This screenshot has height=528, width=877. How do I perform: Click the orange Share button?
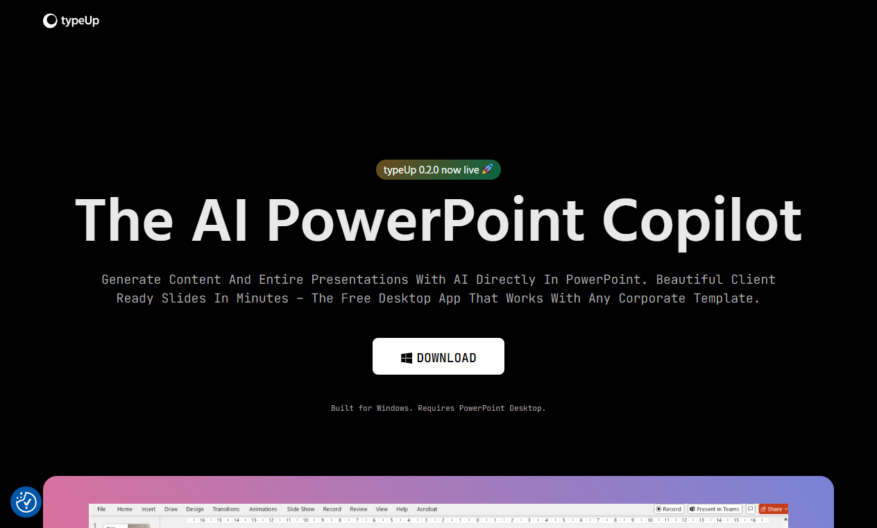click(x=774, y=509)
